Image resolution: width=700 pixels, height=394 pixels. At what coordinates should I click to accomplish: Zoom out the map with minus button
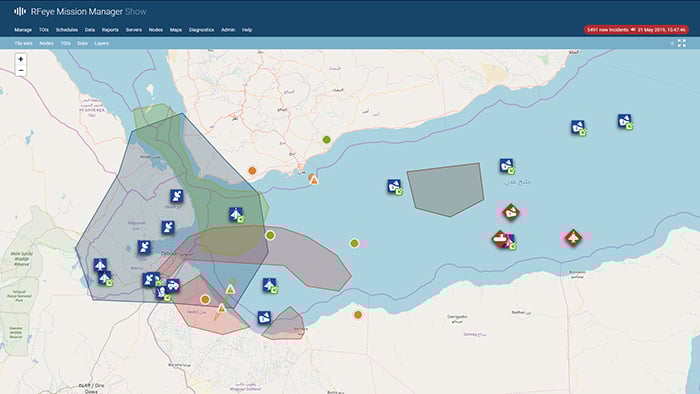click(21, 71)
